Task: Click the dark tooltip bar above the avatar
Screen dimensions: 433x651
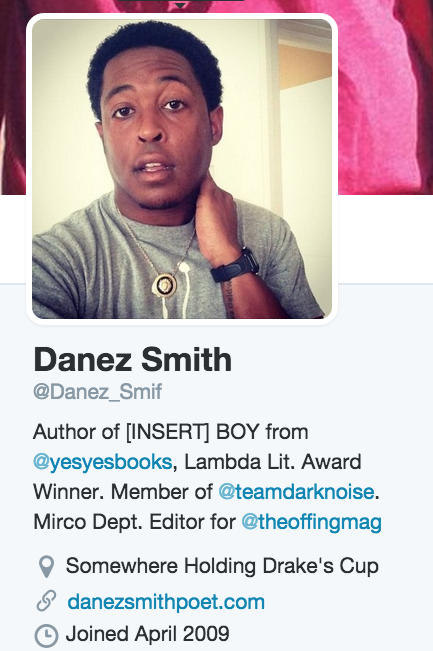Action: pyautogui.click(x=180, y=1)
